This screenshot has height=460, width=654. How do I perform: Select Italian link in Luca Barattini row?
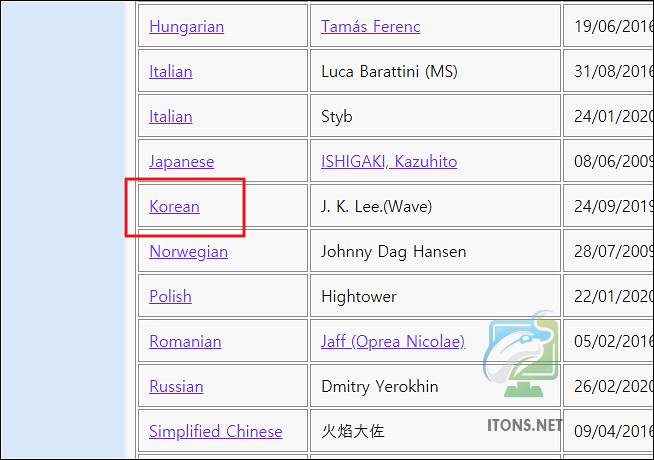(170, 72)
